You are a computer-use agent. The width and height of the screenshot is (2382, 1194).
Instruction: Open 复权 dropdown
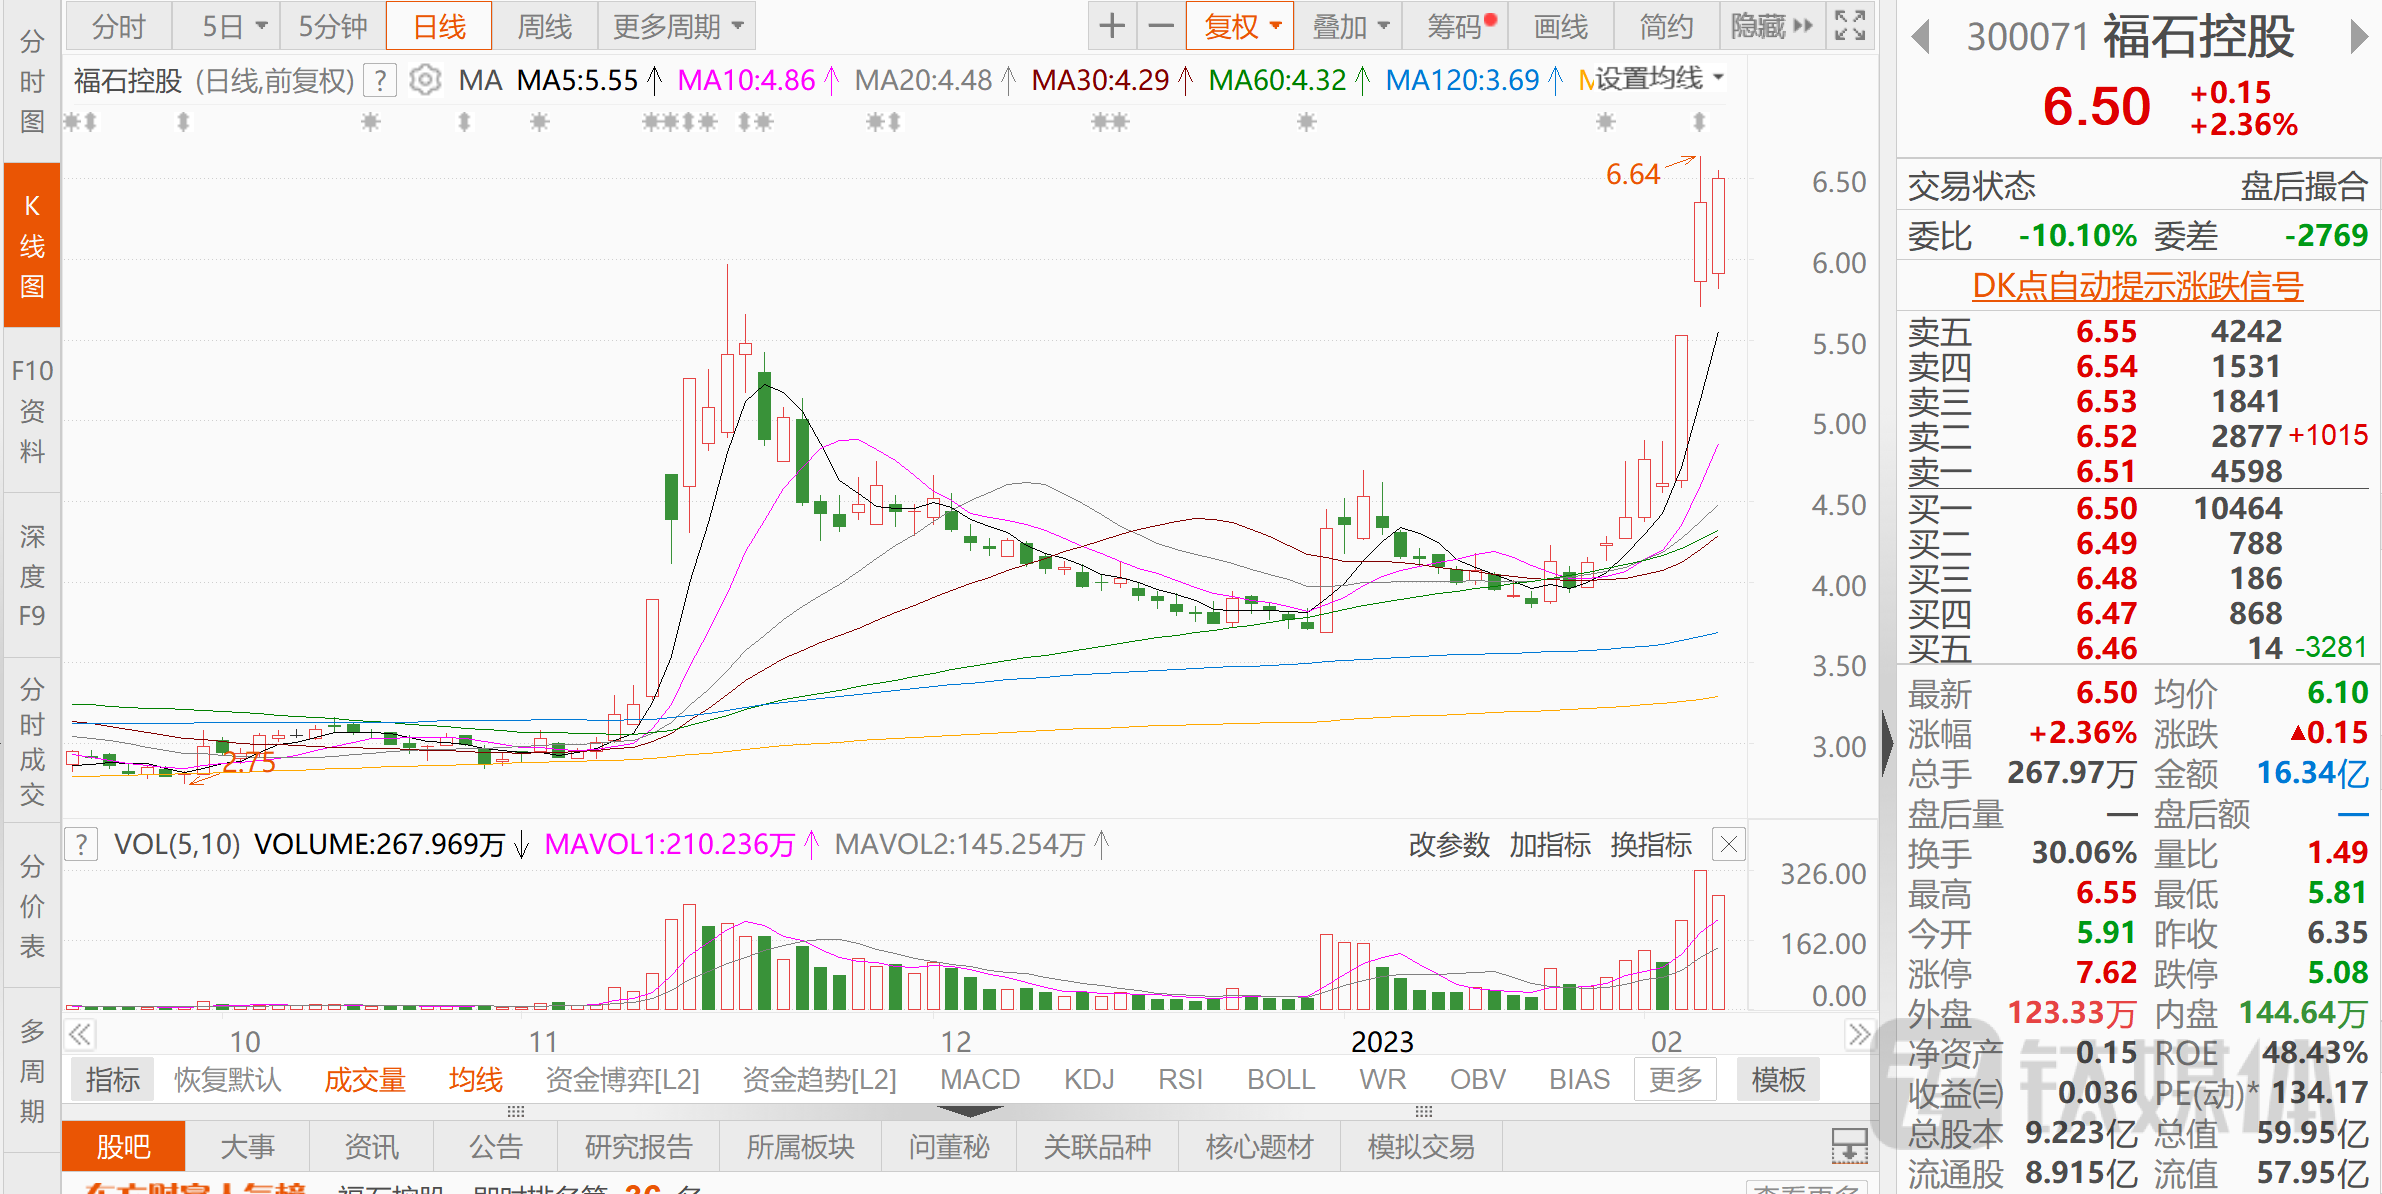[x=1240, y=26]
